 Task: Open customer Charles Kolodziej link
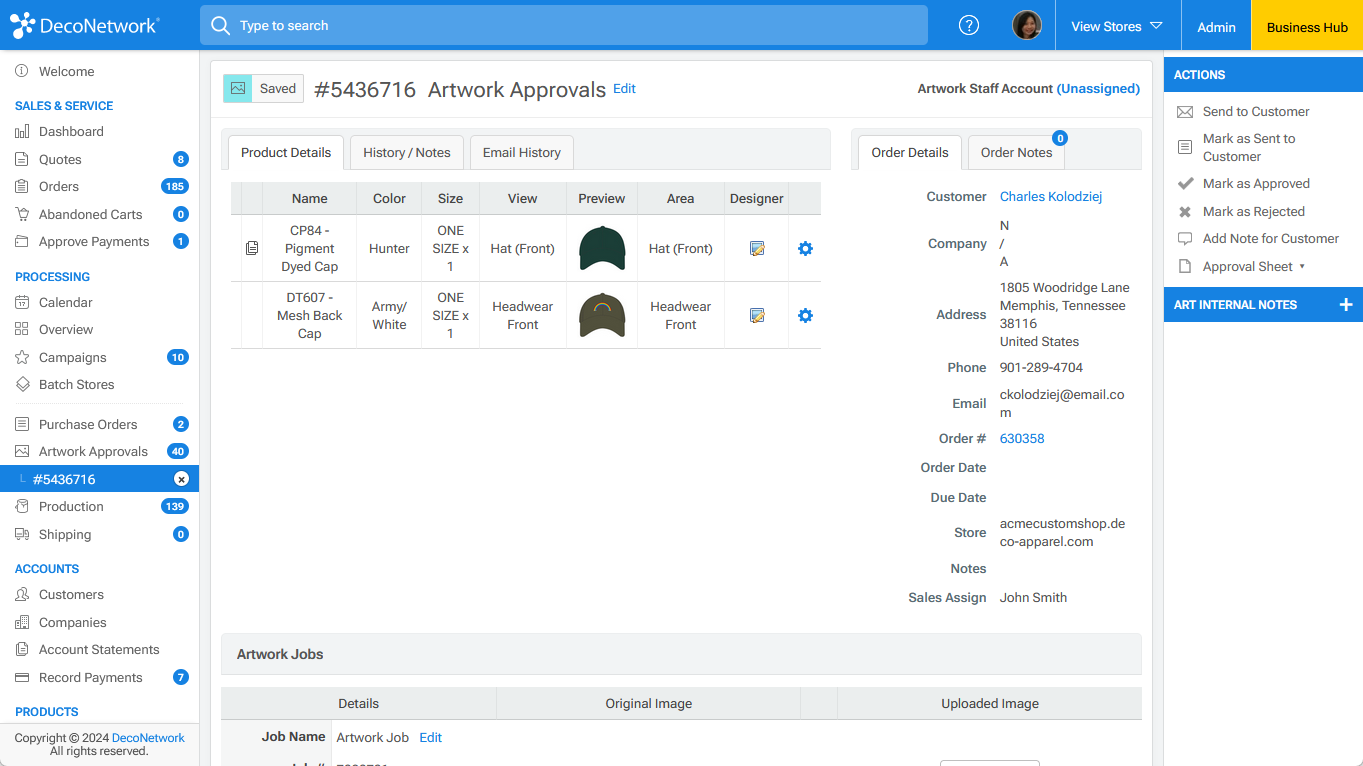pyautogui.click(x=1050, y=197)
